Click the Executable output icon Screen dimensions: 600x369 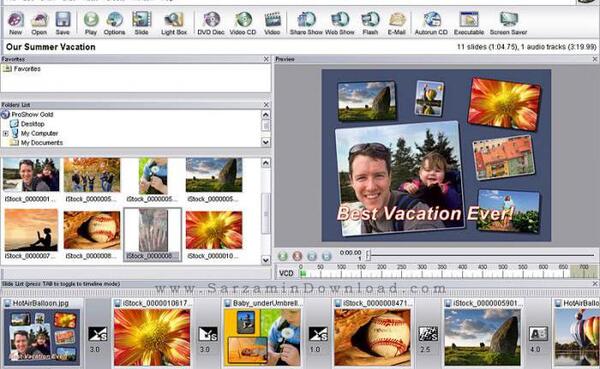pyautogui.click(x=469, y=23)
